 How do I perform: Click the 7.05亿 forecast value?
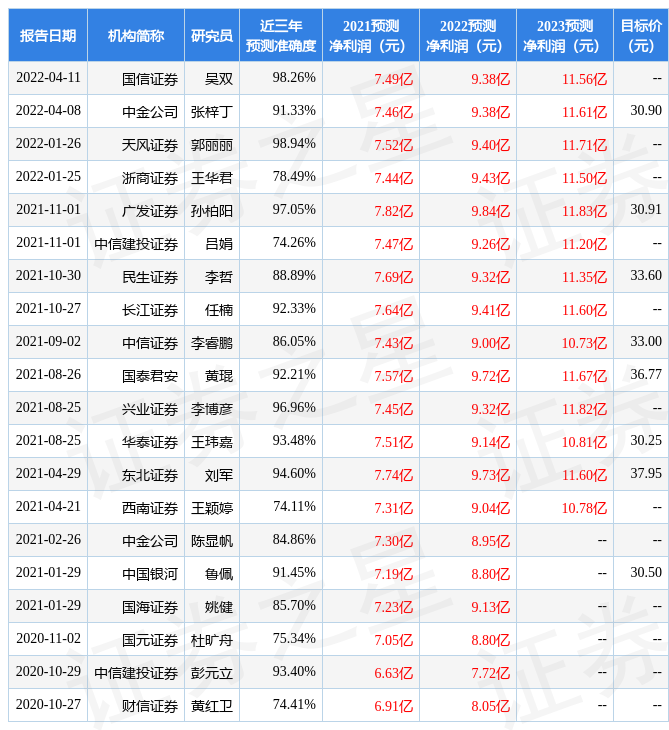click(x=393, y=641)
